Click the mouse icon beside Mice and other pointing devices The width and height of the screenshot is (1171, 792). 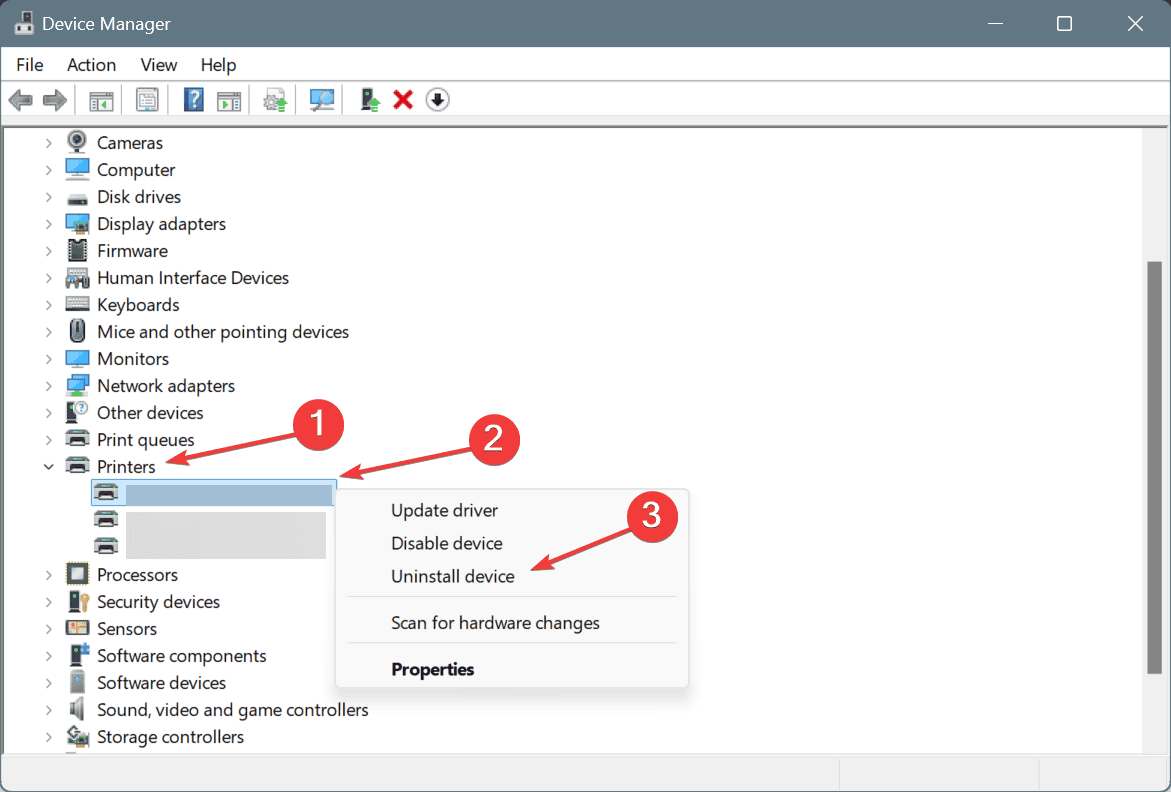pyautogui.click(x=77, y=331)
